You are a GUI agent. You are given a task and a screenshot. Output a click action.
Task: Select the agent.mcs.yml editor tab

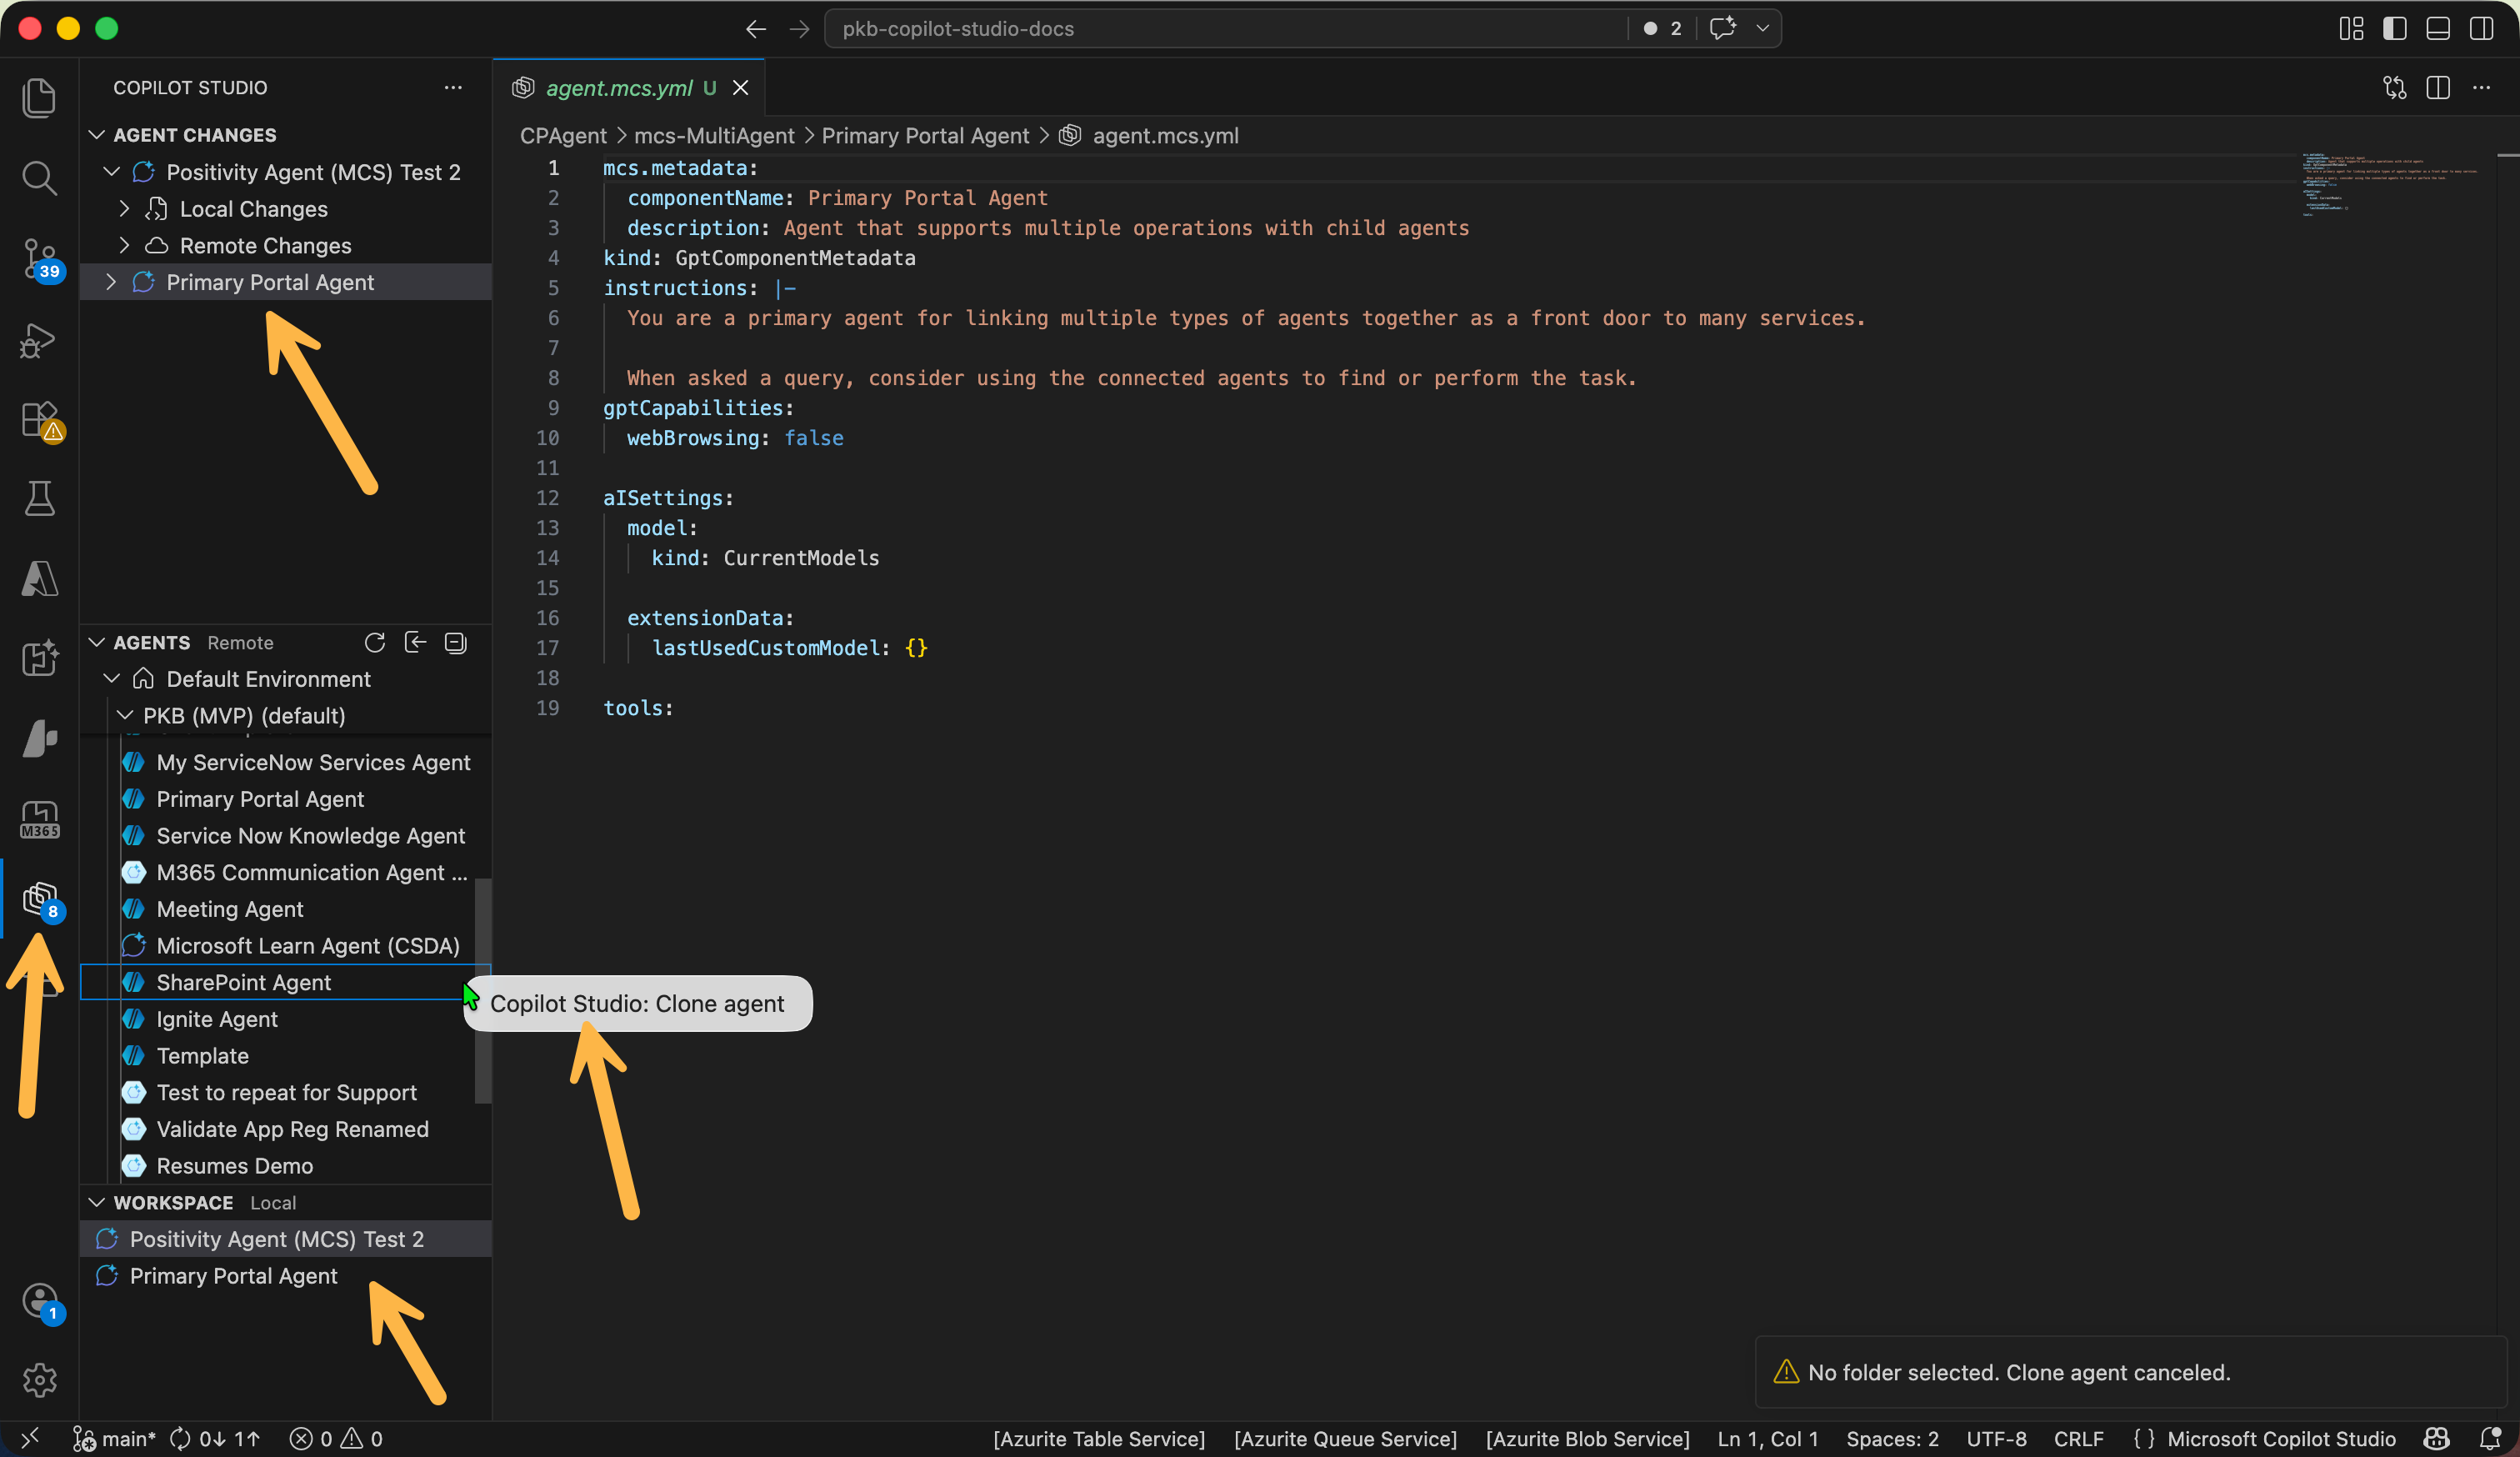click(x=618, y=88)
